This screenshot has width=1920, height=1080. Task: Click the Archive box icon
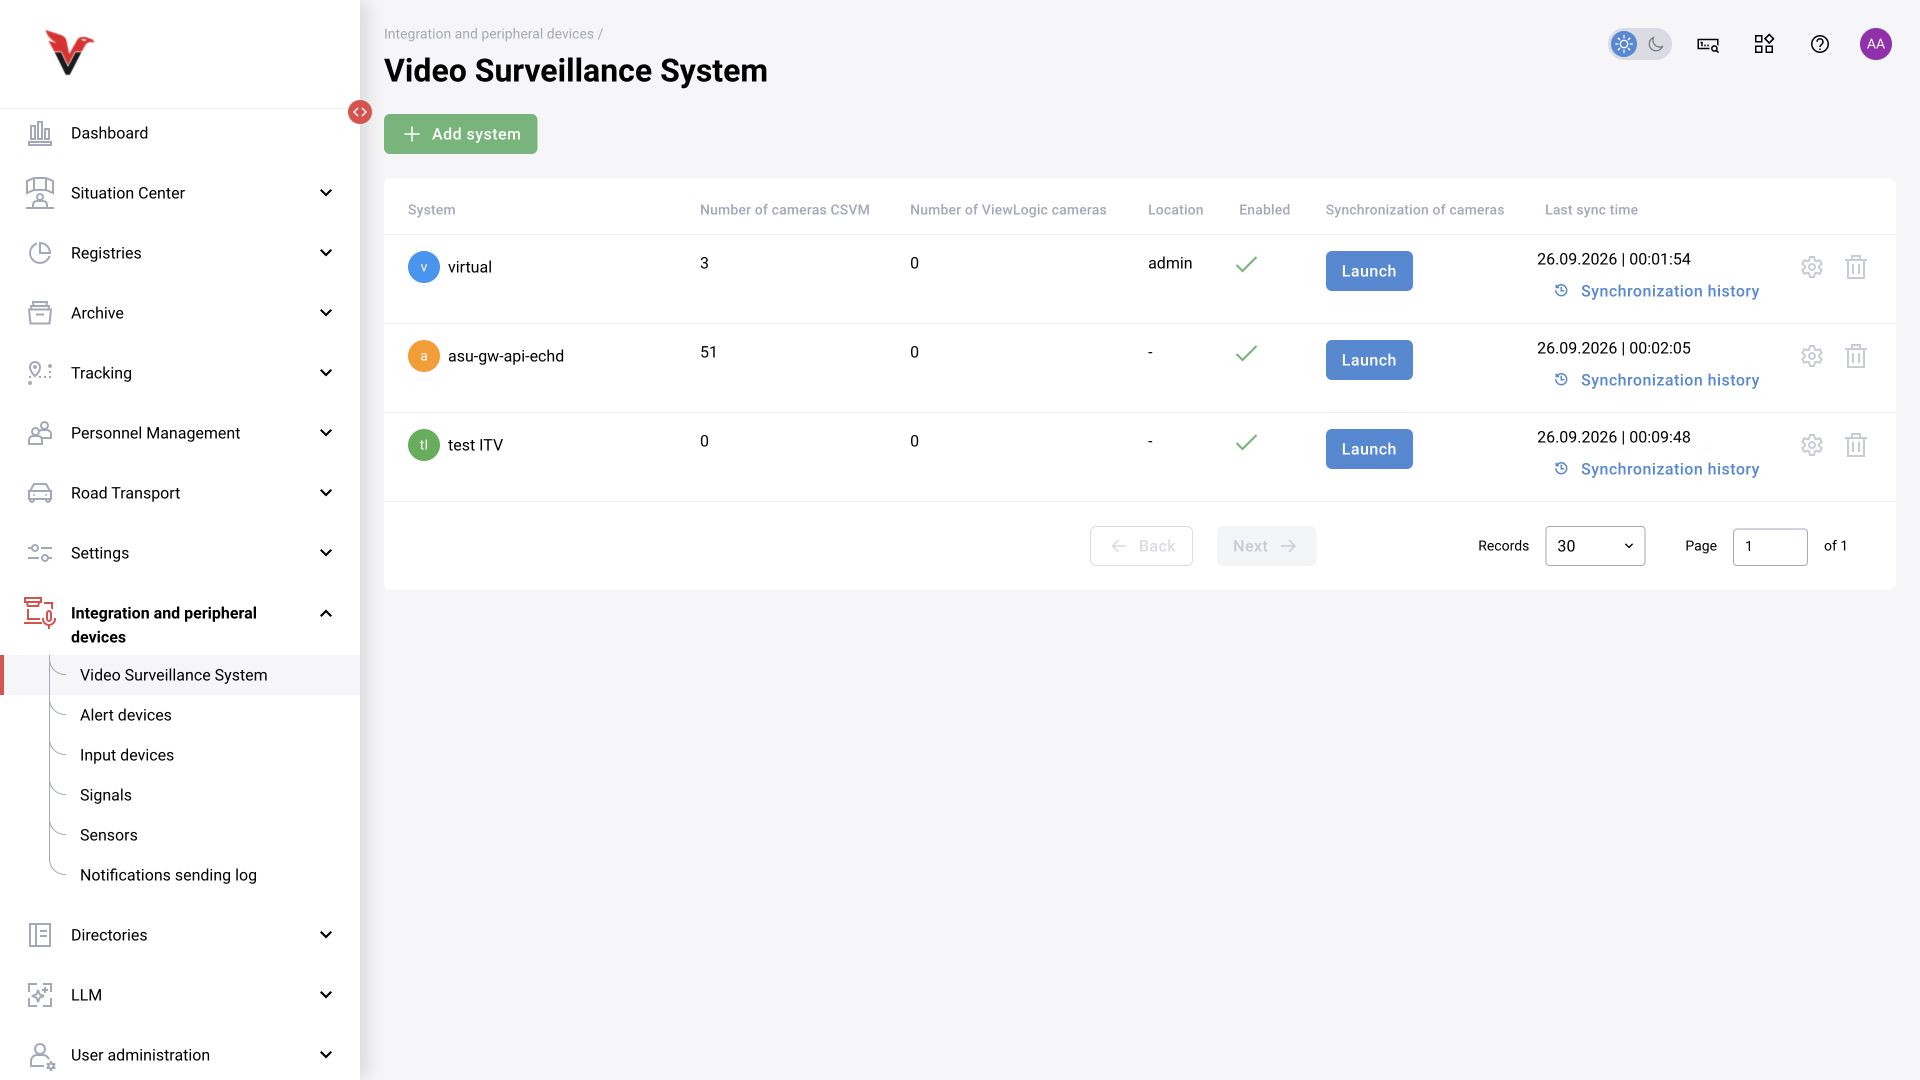(40, 313)
